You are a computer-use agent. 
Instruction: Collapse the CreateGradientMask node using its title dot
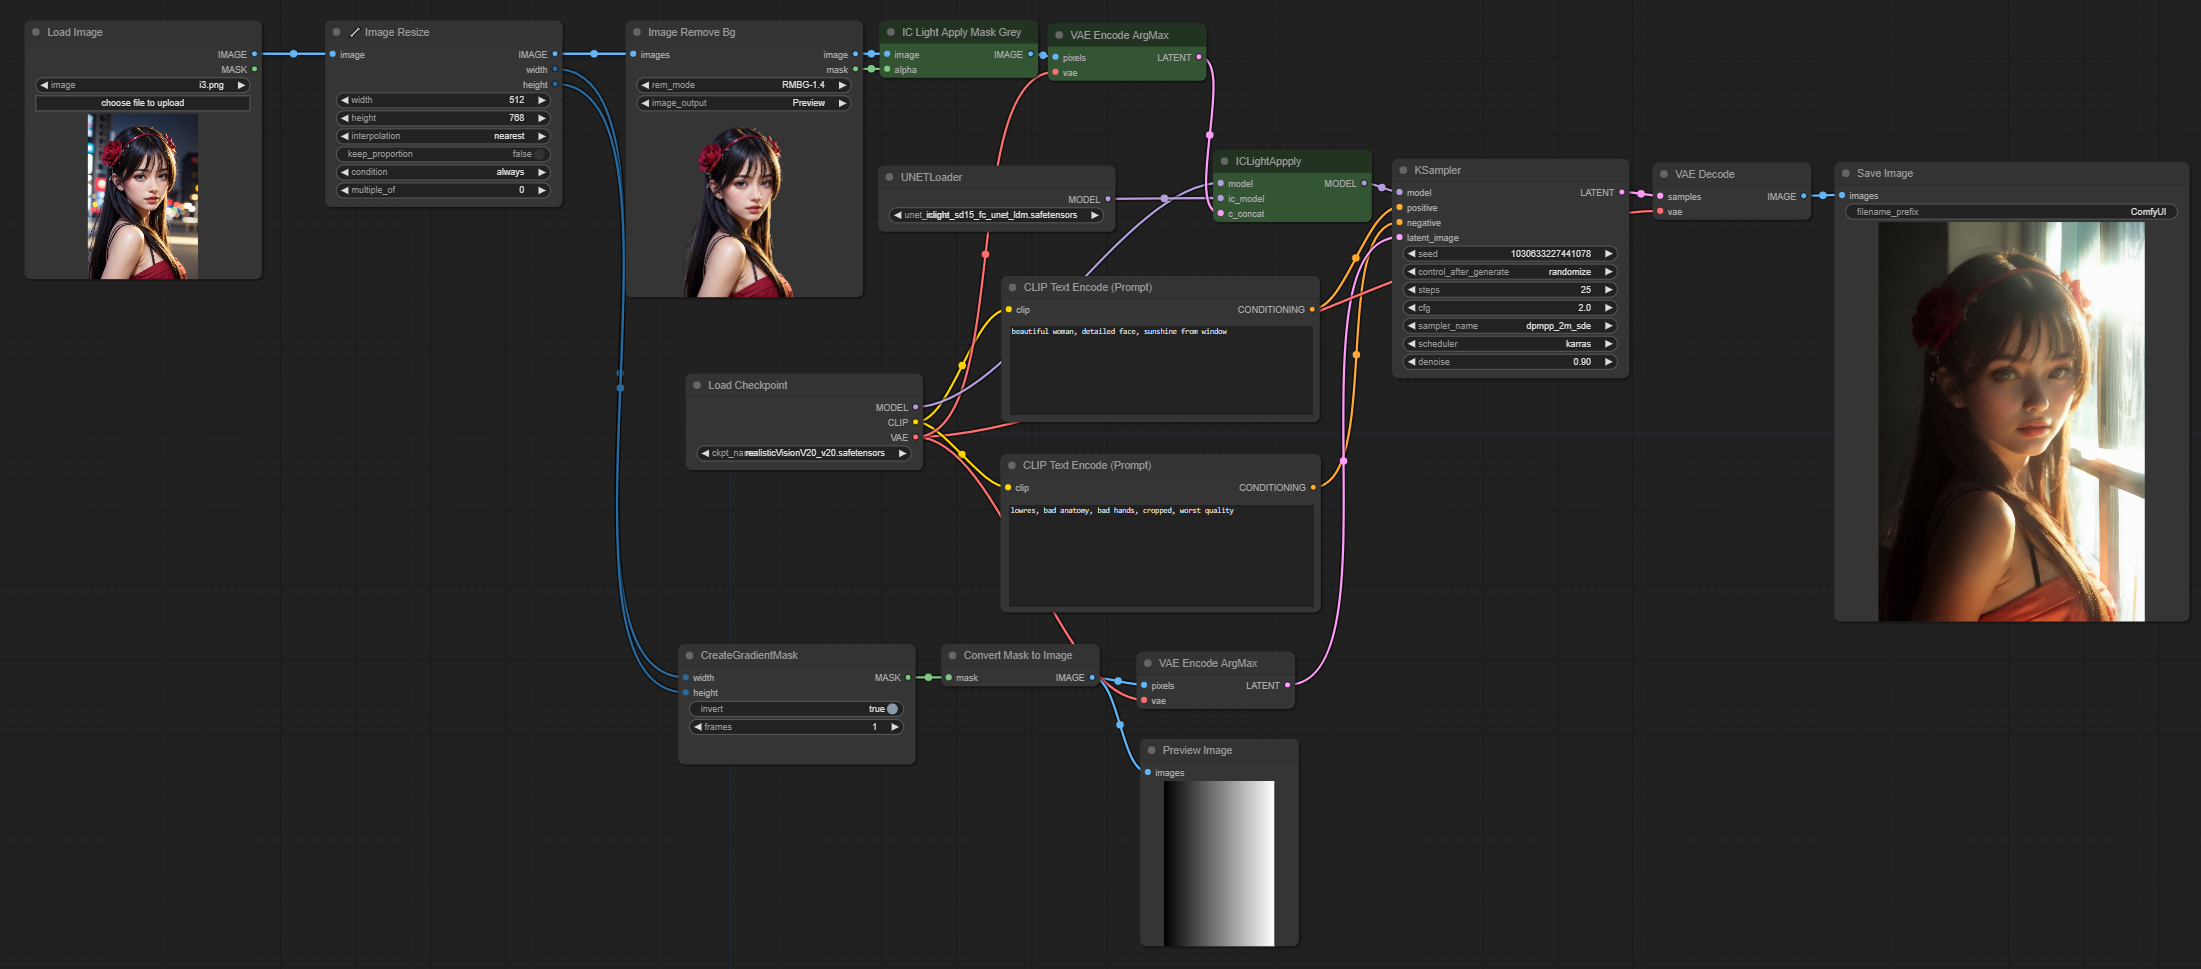click(689, 655)
